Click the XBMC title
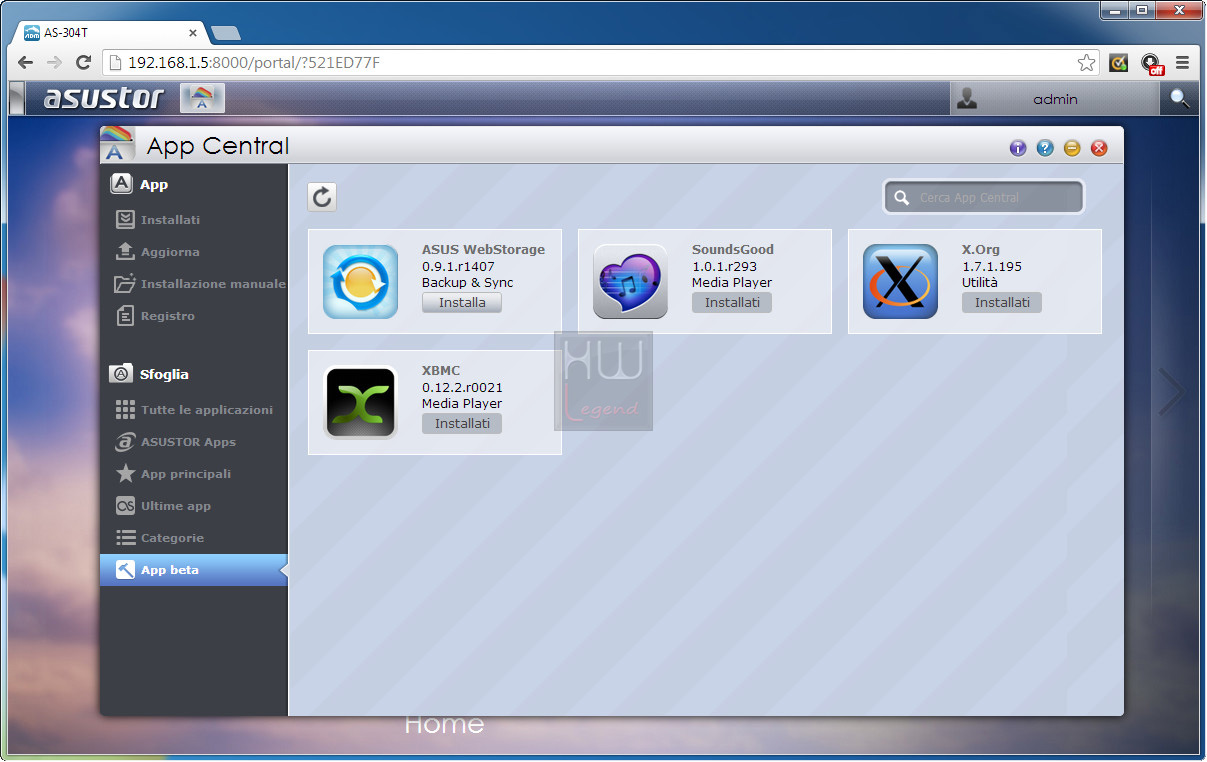This screenshot has width=1207, height=762. tap(441, 371)
